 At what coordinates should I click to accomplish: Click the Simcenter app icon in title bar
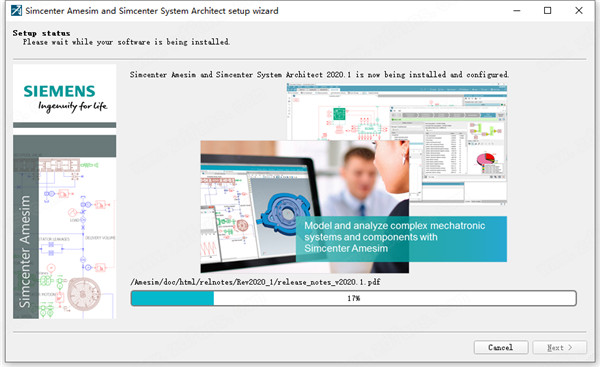tap(16, 10)
